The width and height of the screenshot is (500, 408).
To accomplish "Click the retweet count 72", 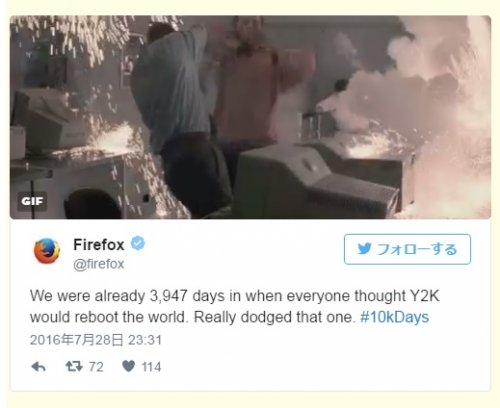I will 96,367.
